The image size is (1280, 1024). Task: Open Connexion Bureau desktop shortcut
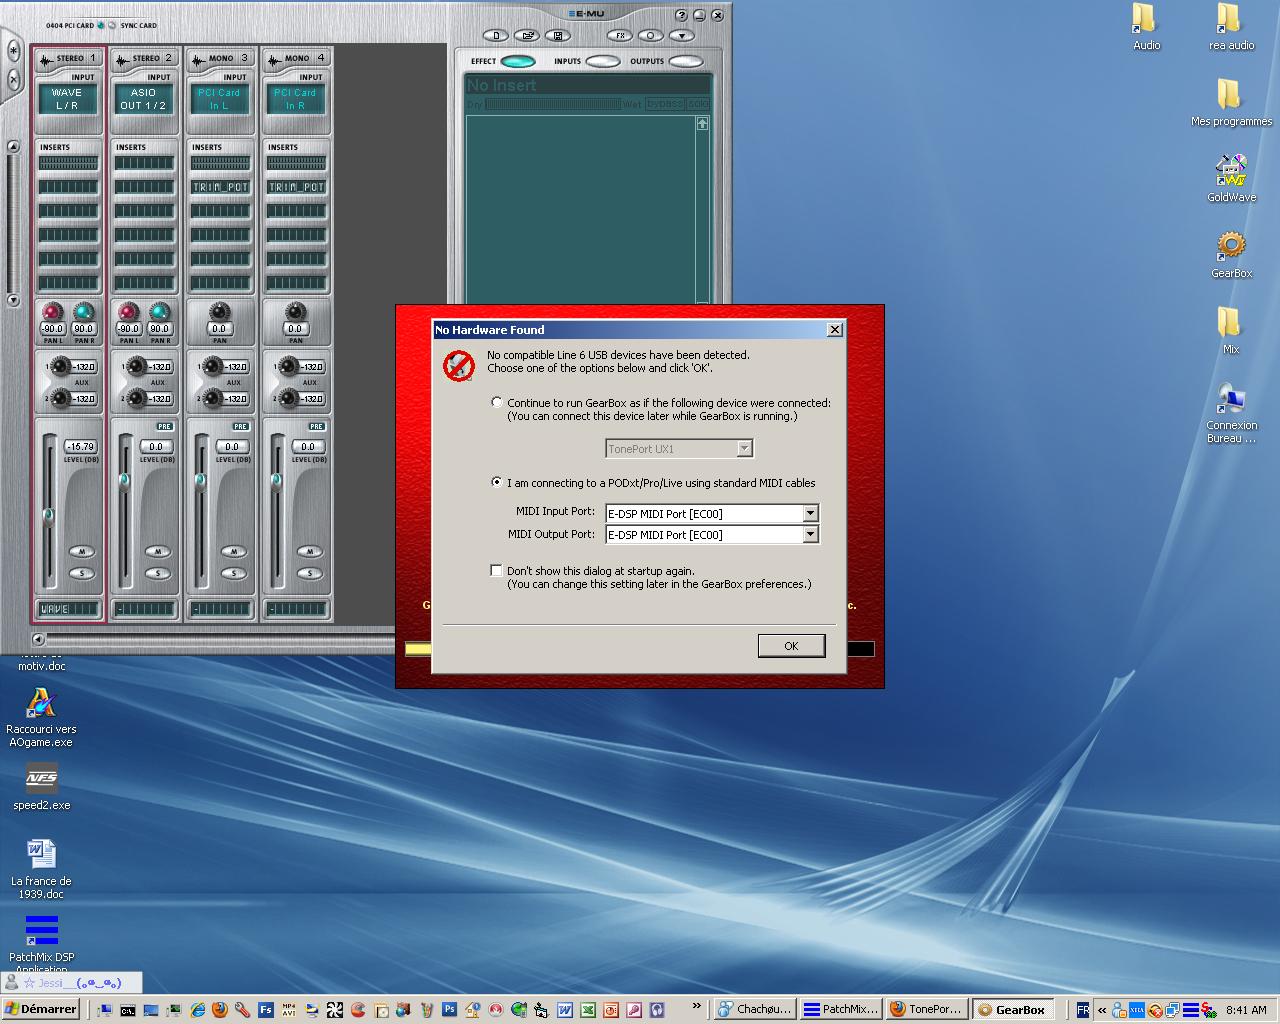1231,413
